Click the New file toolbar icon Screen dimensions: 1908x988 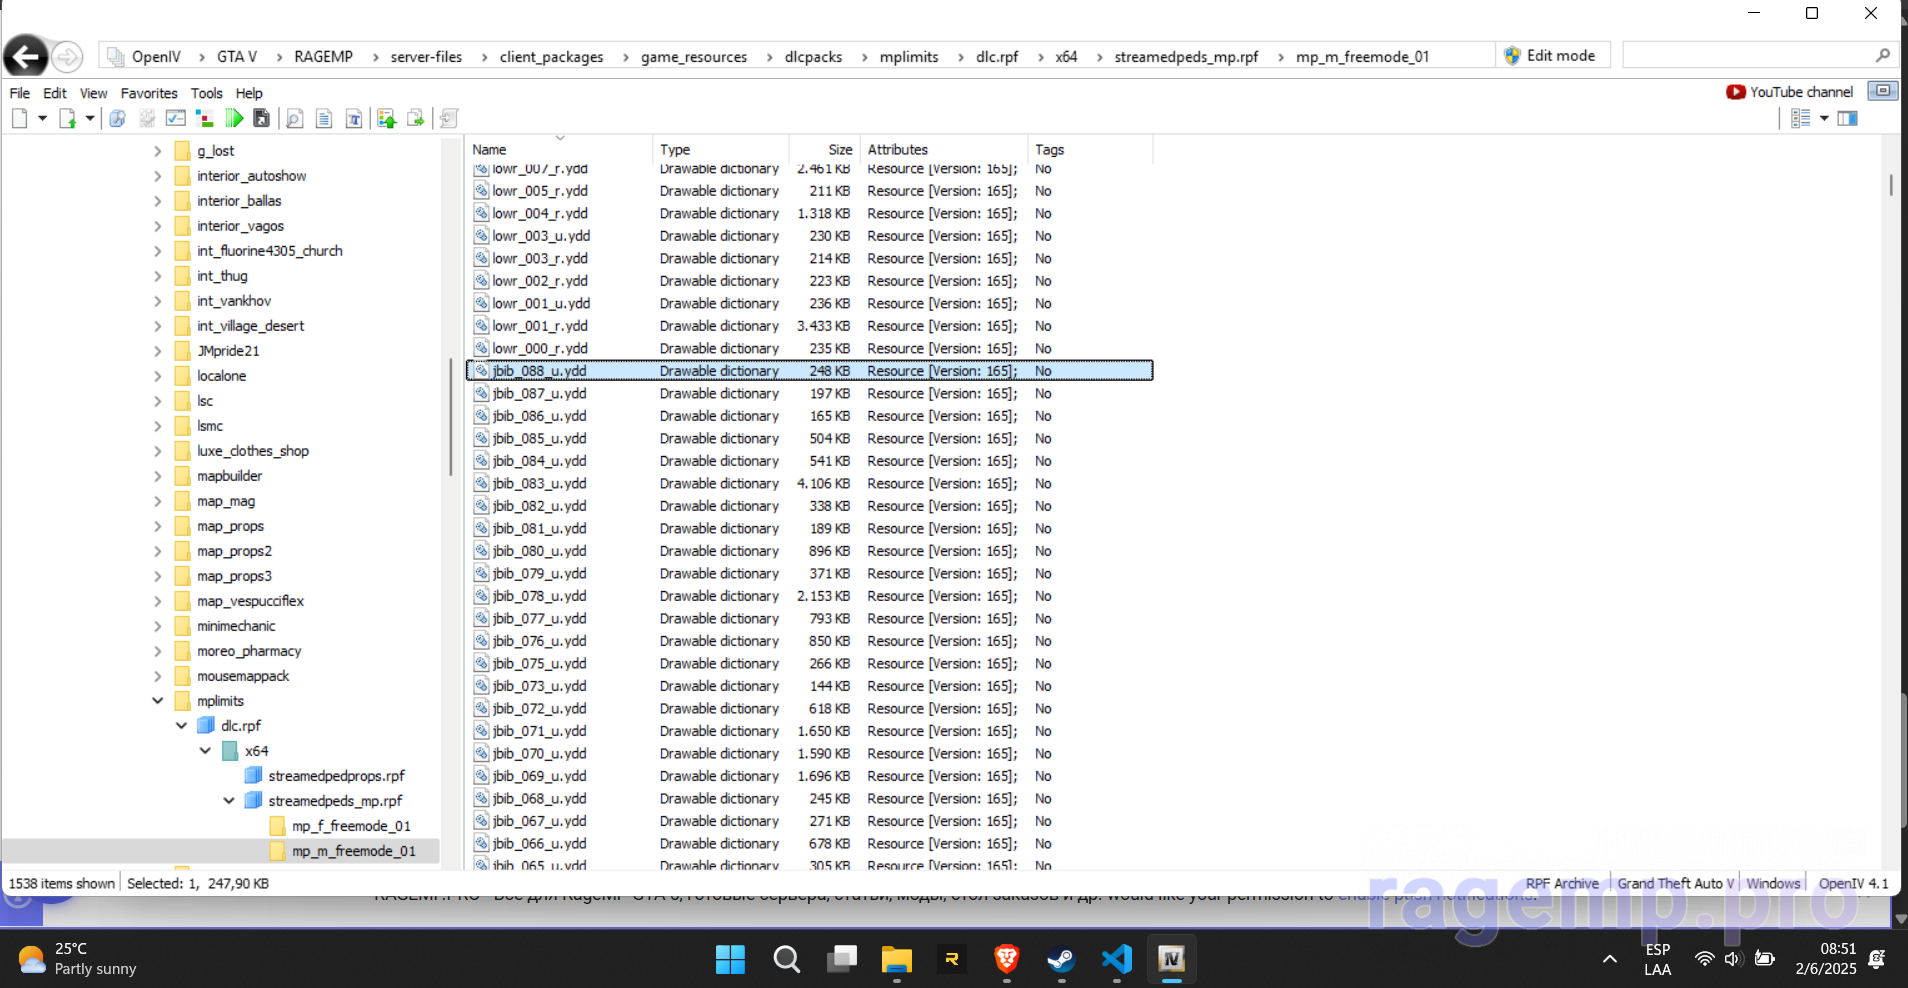click(19, 119)
